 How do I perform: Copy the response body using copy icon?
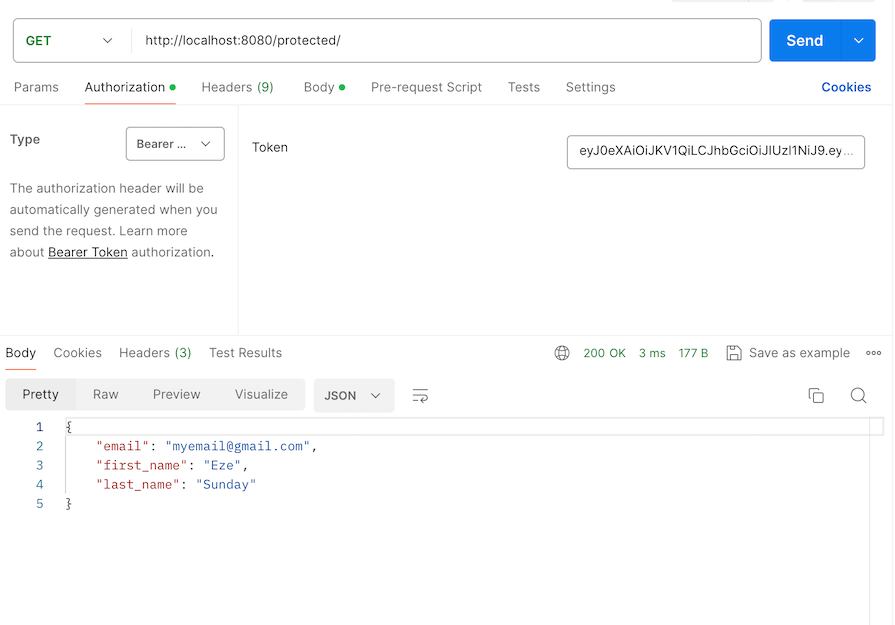(x=816, y=395)
